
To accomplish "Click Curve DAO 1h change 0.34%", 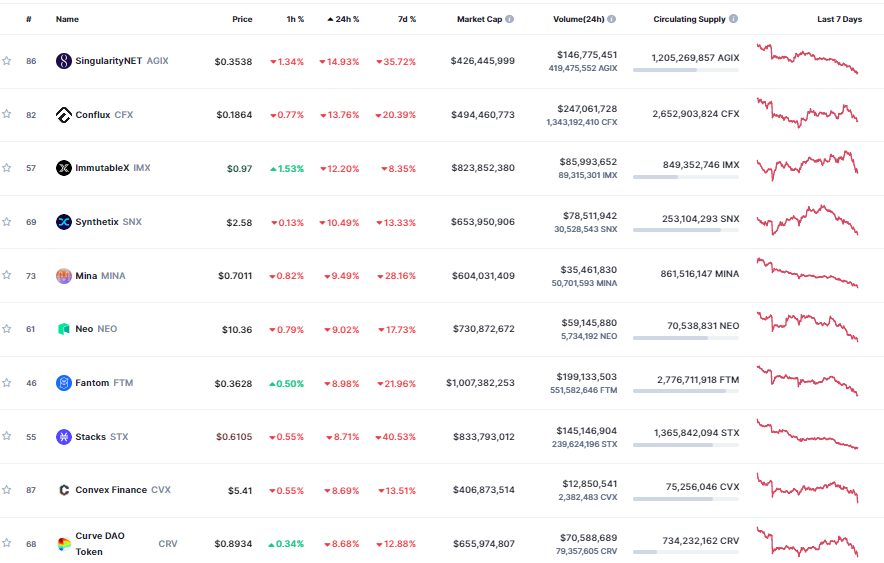I will click(x=286, y=544).
